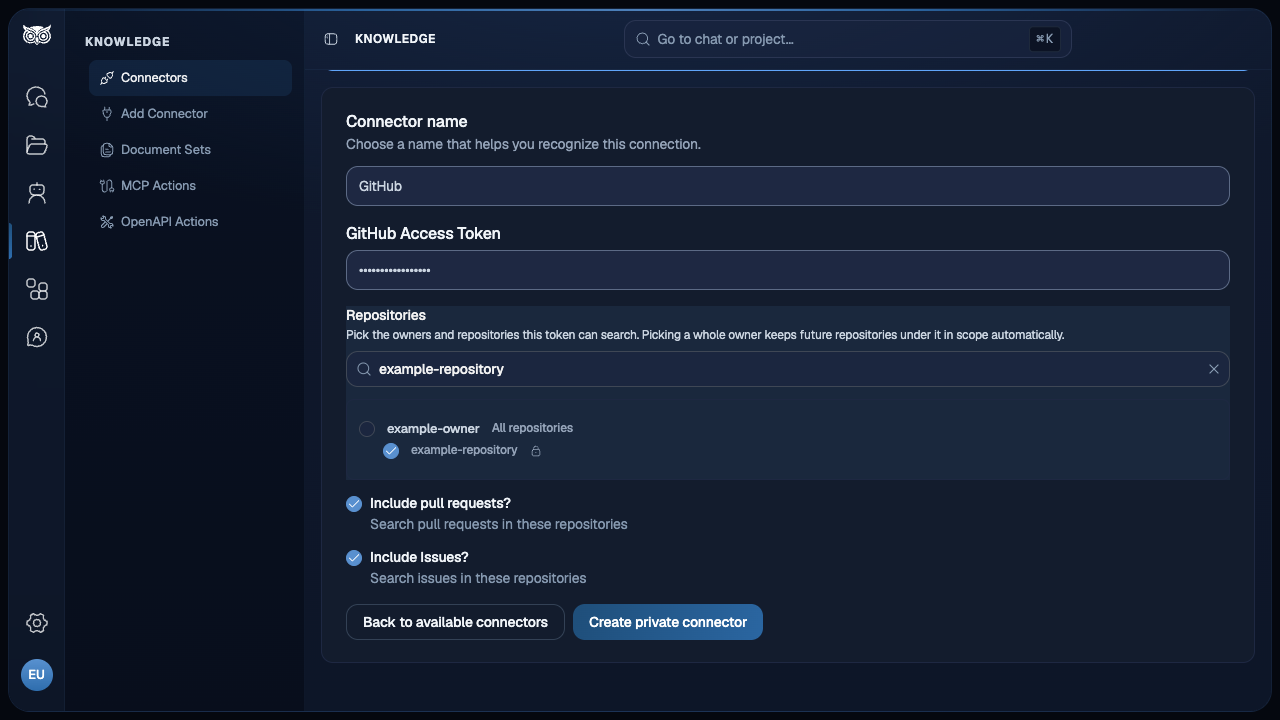Uncheck Include Issues checkbox
The image size is (1280, 720).
[x=354, y=558]
